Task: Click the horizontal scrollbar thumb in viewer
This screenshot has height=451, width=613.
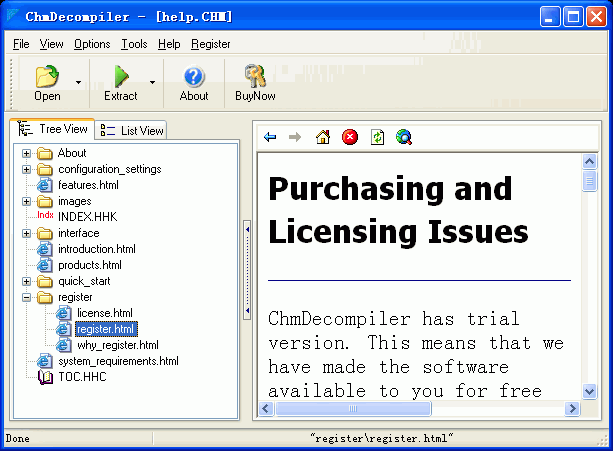Action: pyautogui.click(x=353, y=408)
